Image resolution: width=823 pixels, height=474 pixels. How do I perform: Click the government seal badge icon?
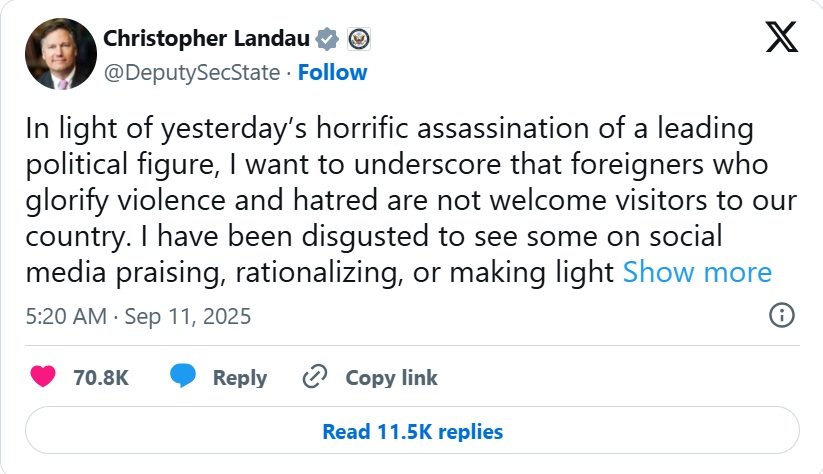coord(358,40)
